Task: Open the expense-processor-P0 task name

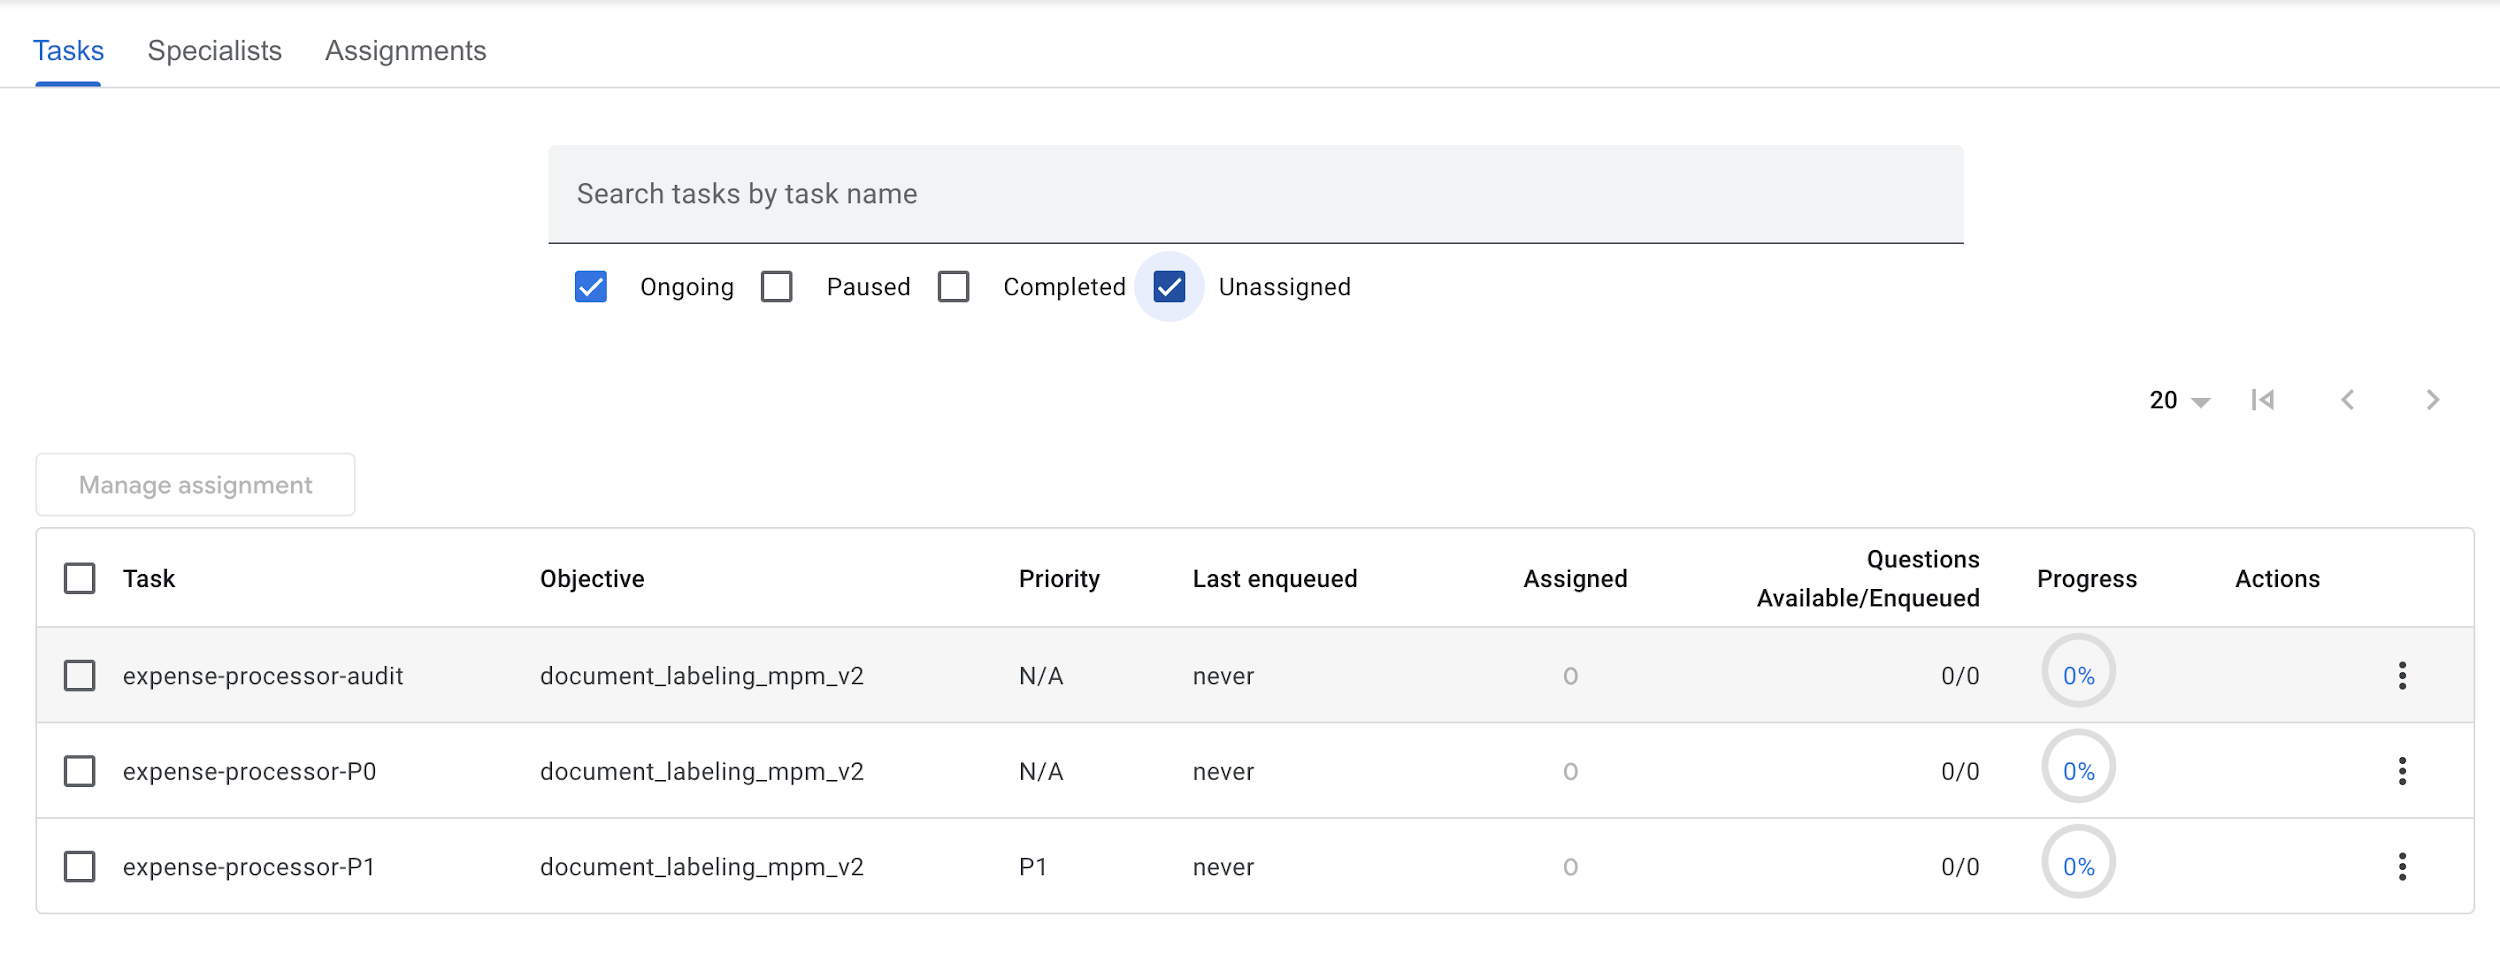Action: 249,772
